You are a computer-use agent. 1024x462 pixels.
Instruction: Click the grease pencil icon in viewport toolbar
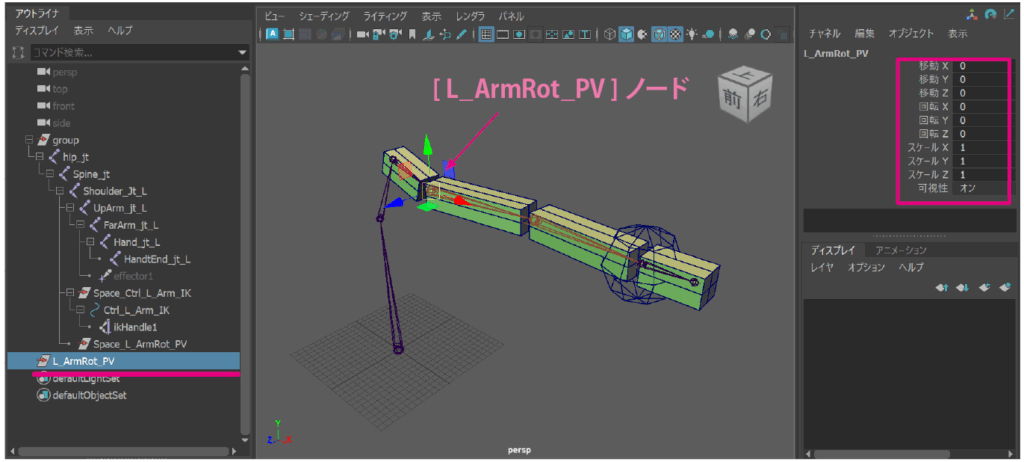coord(461,34)
